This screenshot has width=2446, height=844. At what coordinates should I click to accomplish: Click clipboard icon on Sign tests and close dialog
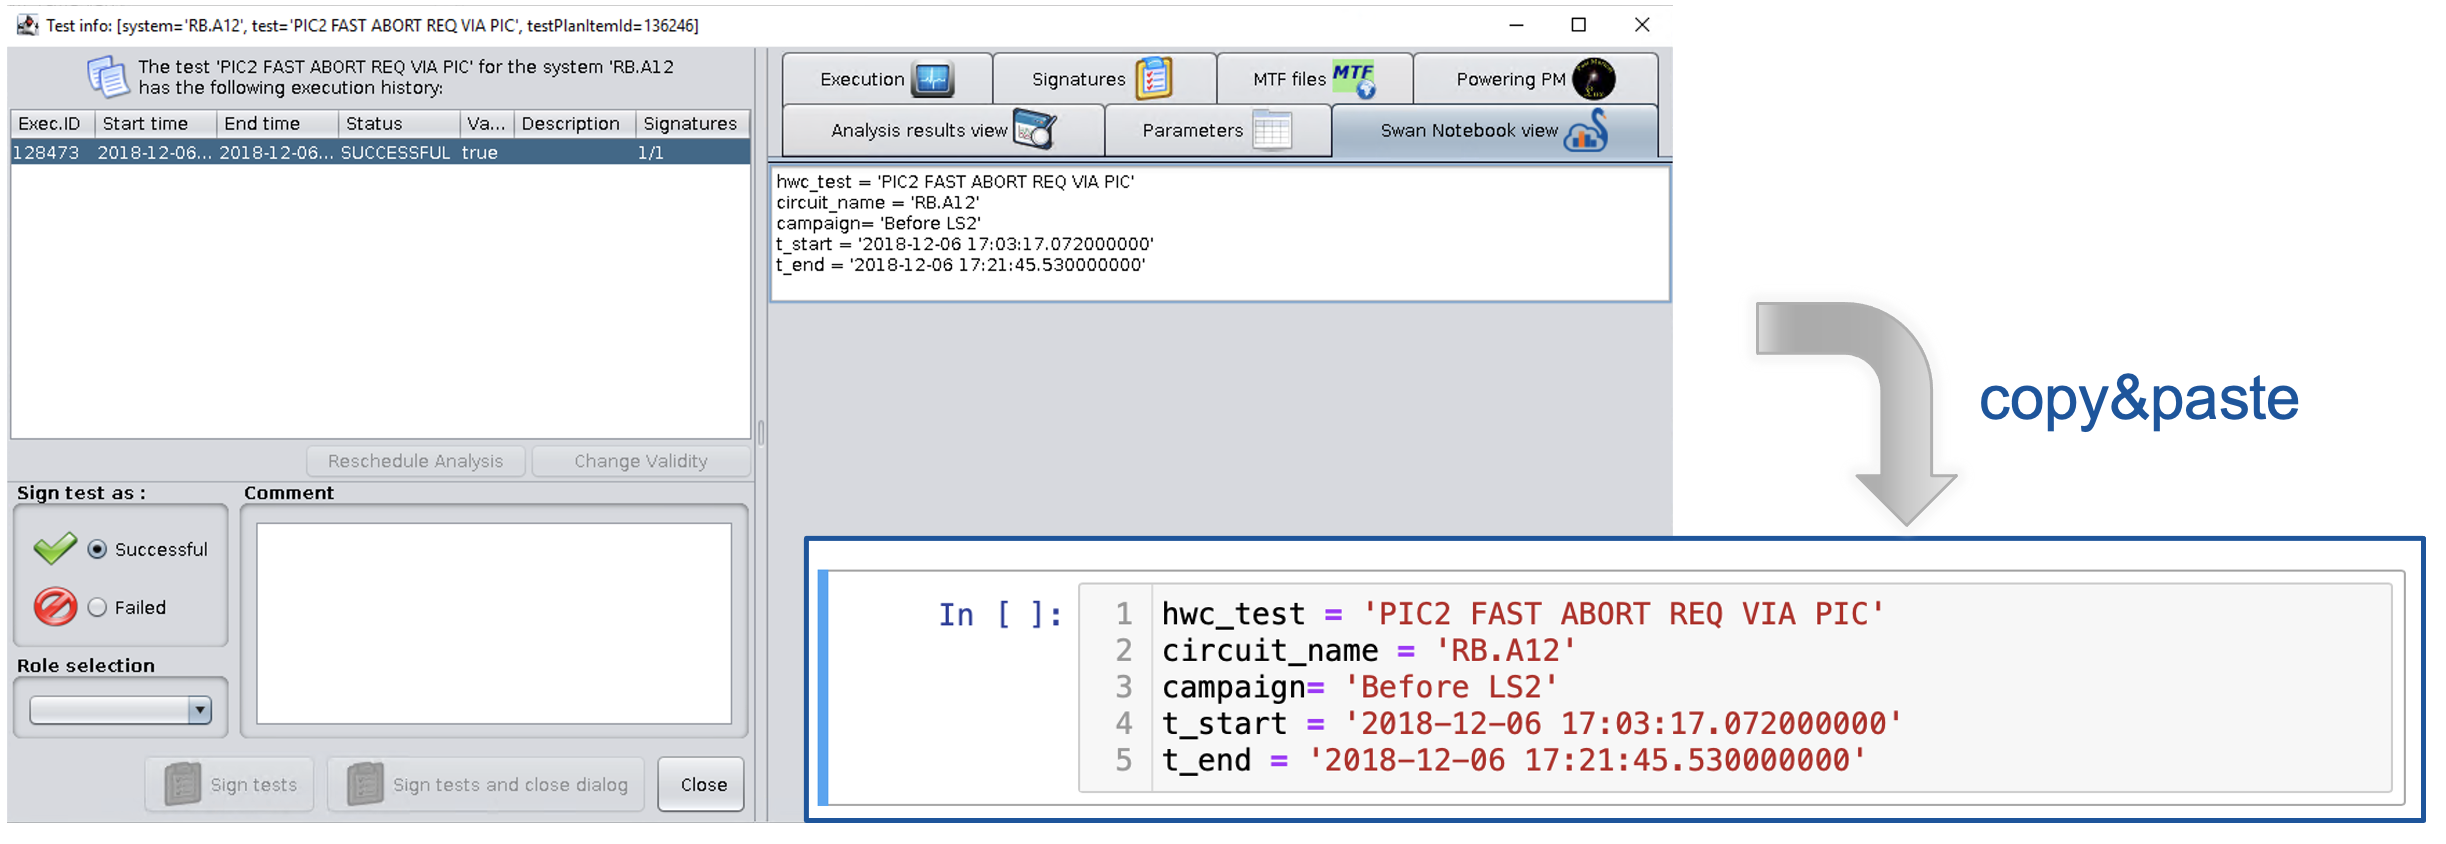coord(365,784)
